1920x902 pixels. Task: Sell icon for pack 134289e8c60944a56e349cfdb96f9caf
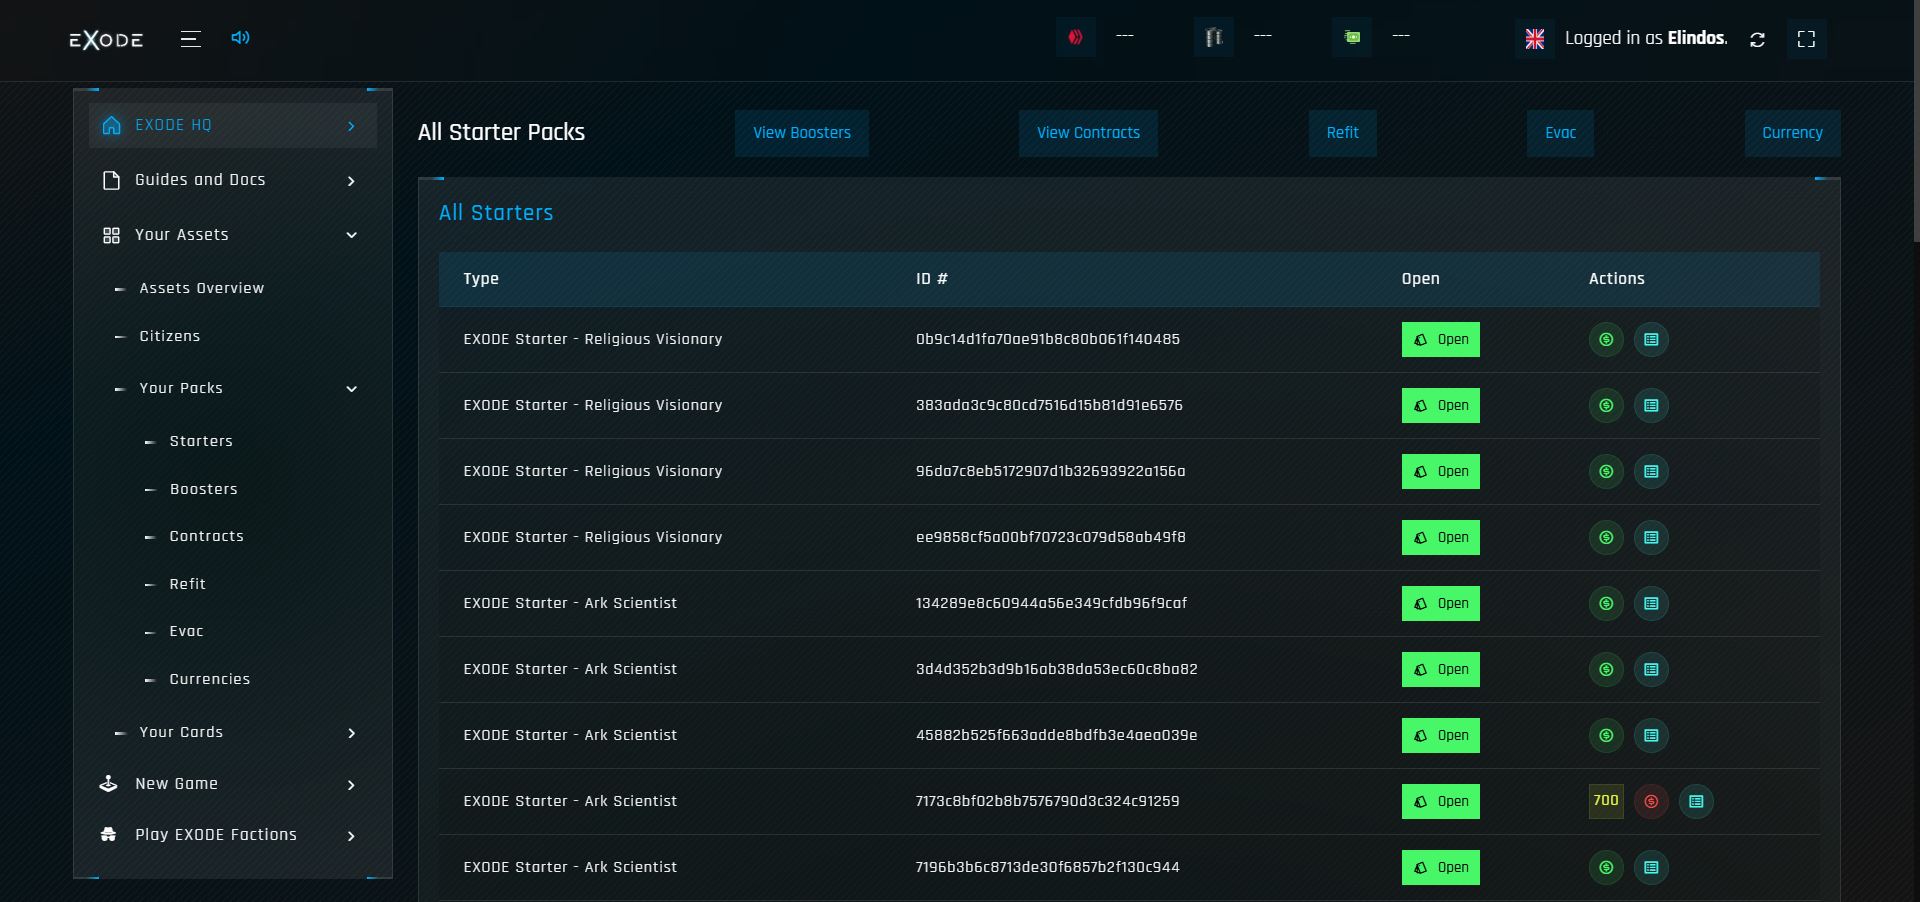coord(1606,604)
